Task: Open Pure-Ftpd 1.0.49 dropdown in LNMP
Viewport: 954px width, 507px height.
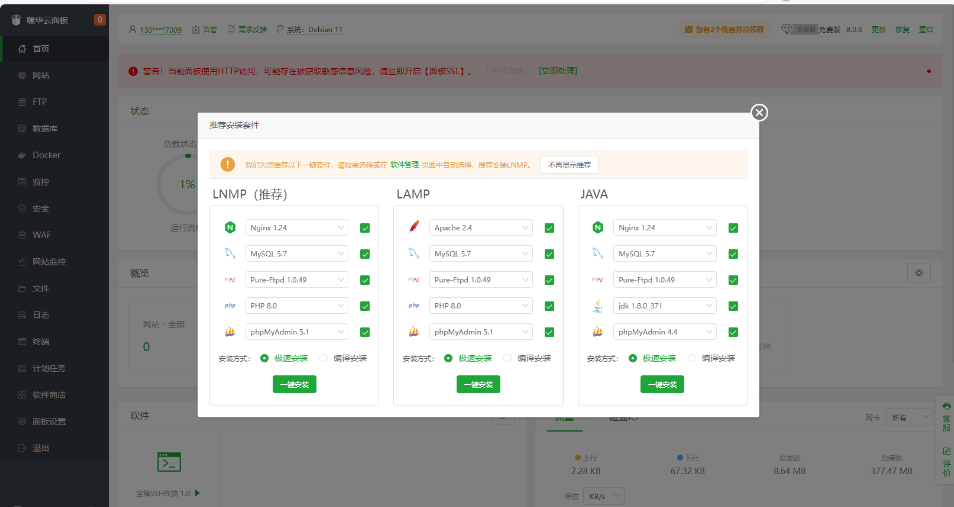Action: tap(297, 280)
